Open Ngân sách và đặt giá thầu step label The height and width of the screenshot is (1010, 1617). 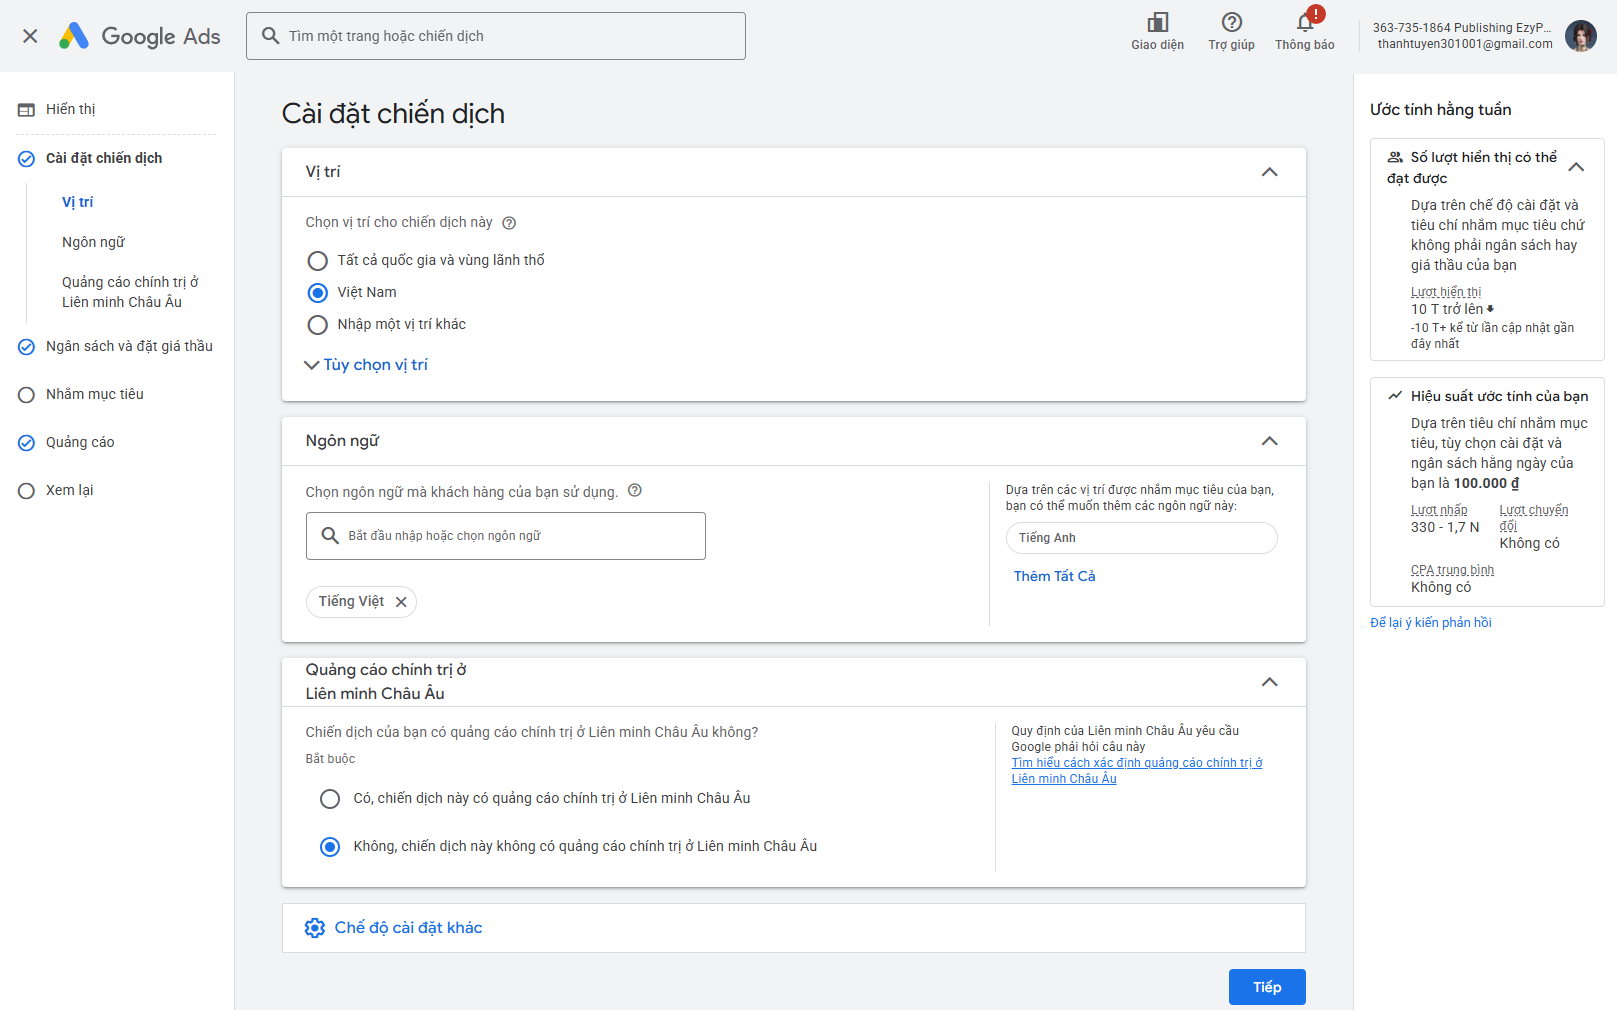tap(129, 346)
